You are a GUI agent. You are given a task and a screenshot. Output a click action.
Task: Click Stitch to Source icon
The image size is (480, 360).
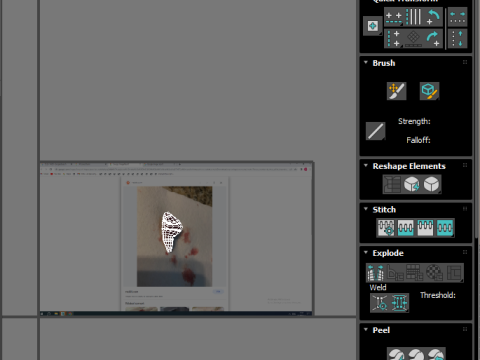425,228
